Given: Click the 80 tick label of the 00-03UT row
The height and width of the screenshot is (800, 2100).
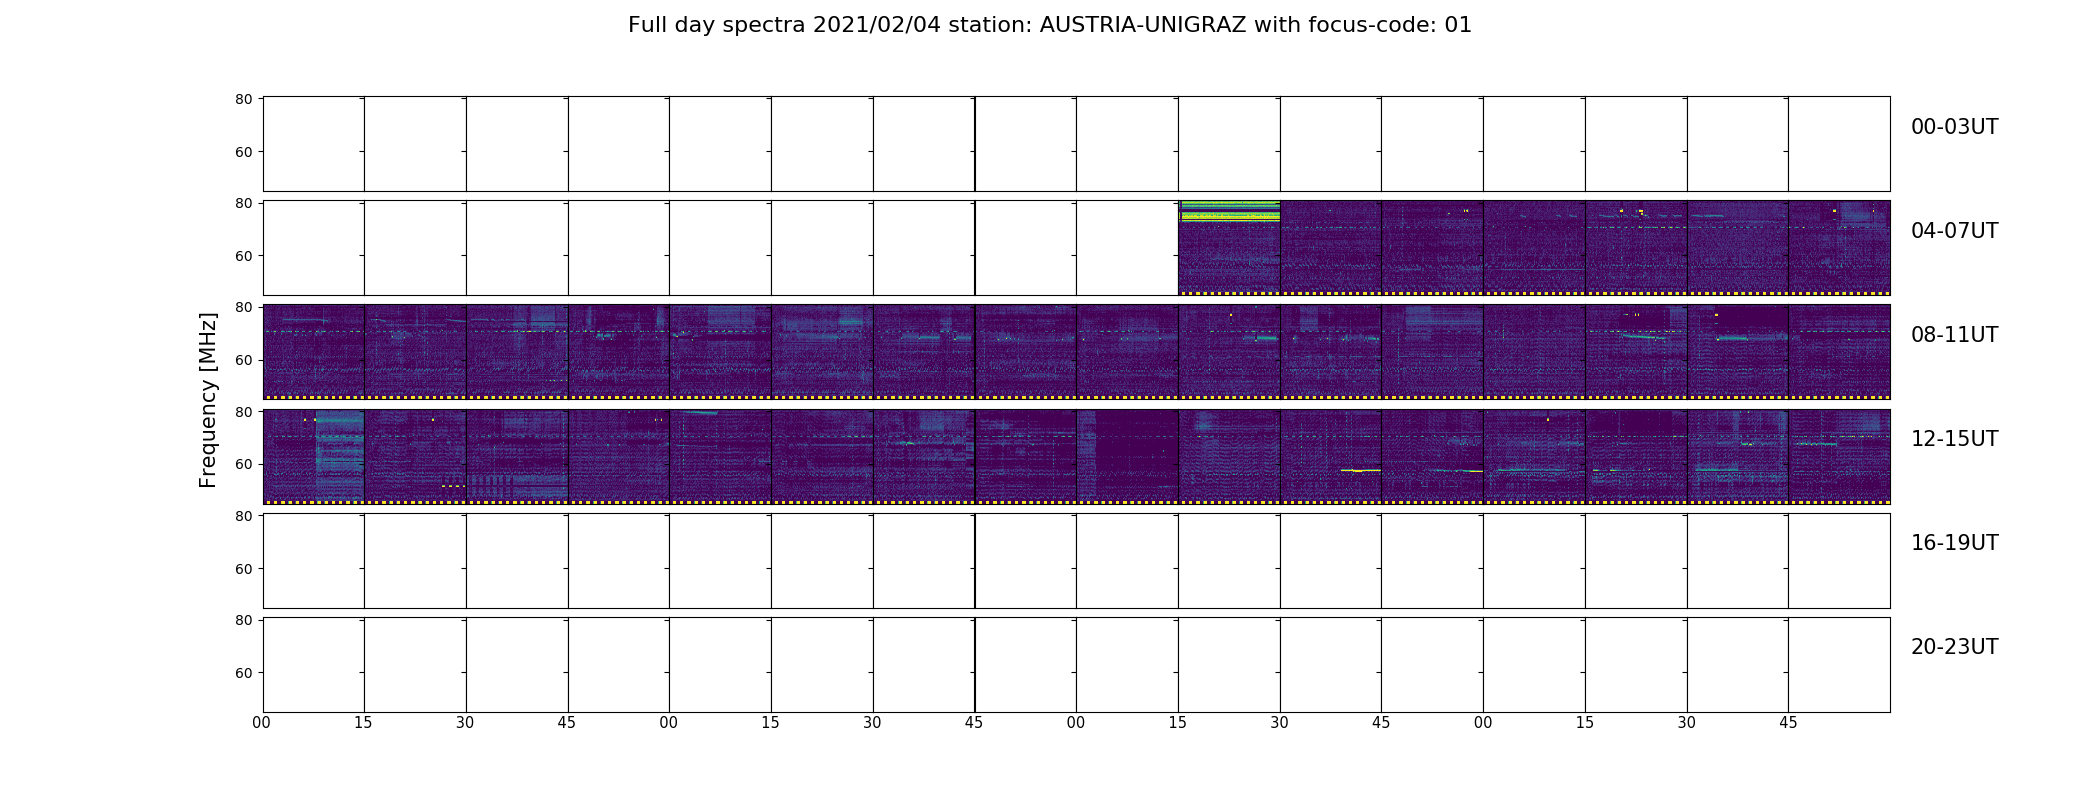Looking at the screenshot, I should coord(243,99).
